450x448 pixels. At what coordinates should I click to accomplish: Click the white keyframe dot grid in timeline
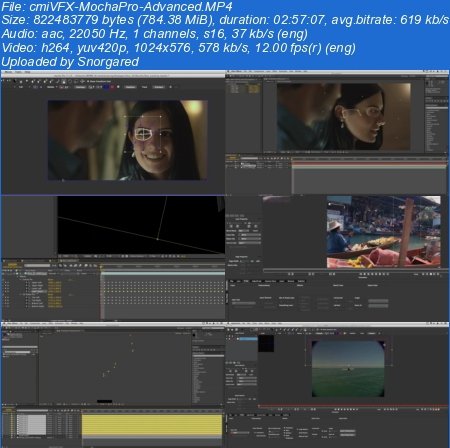click(163, 293)
